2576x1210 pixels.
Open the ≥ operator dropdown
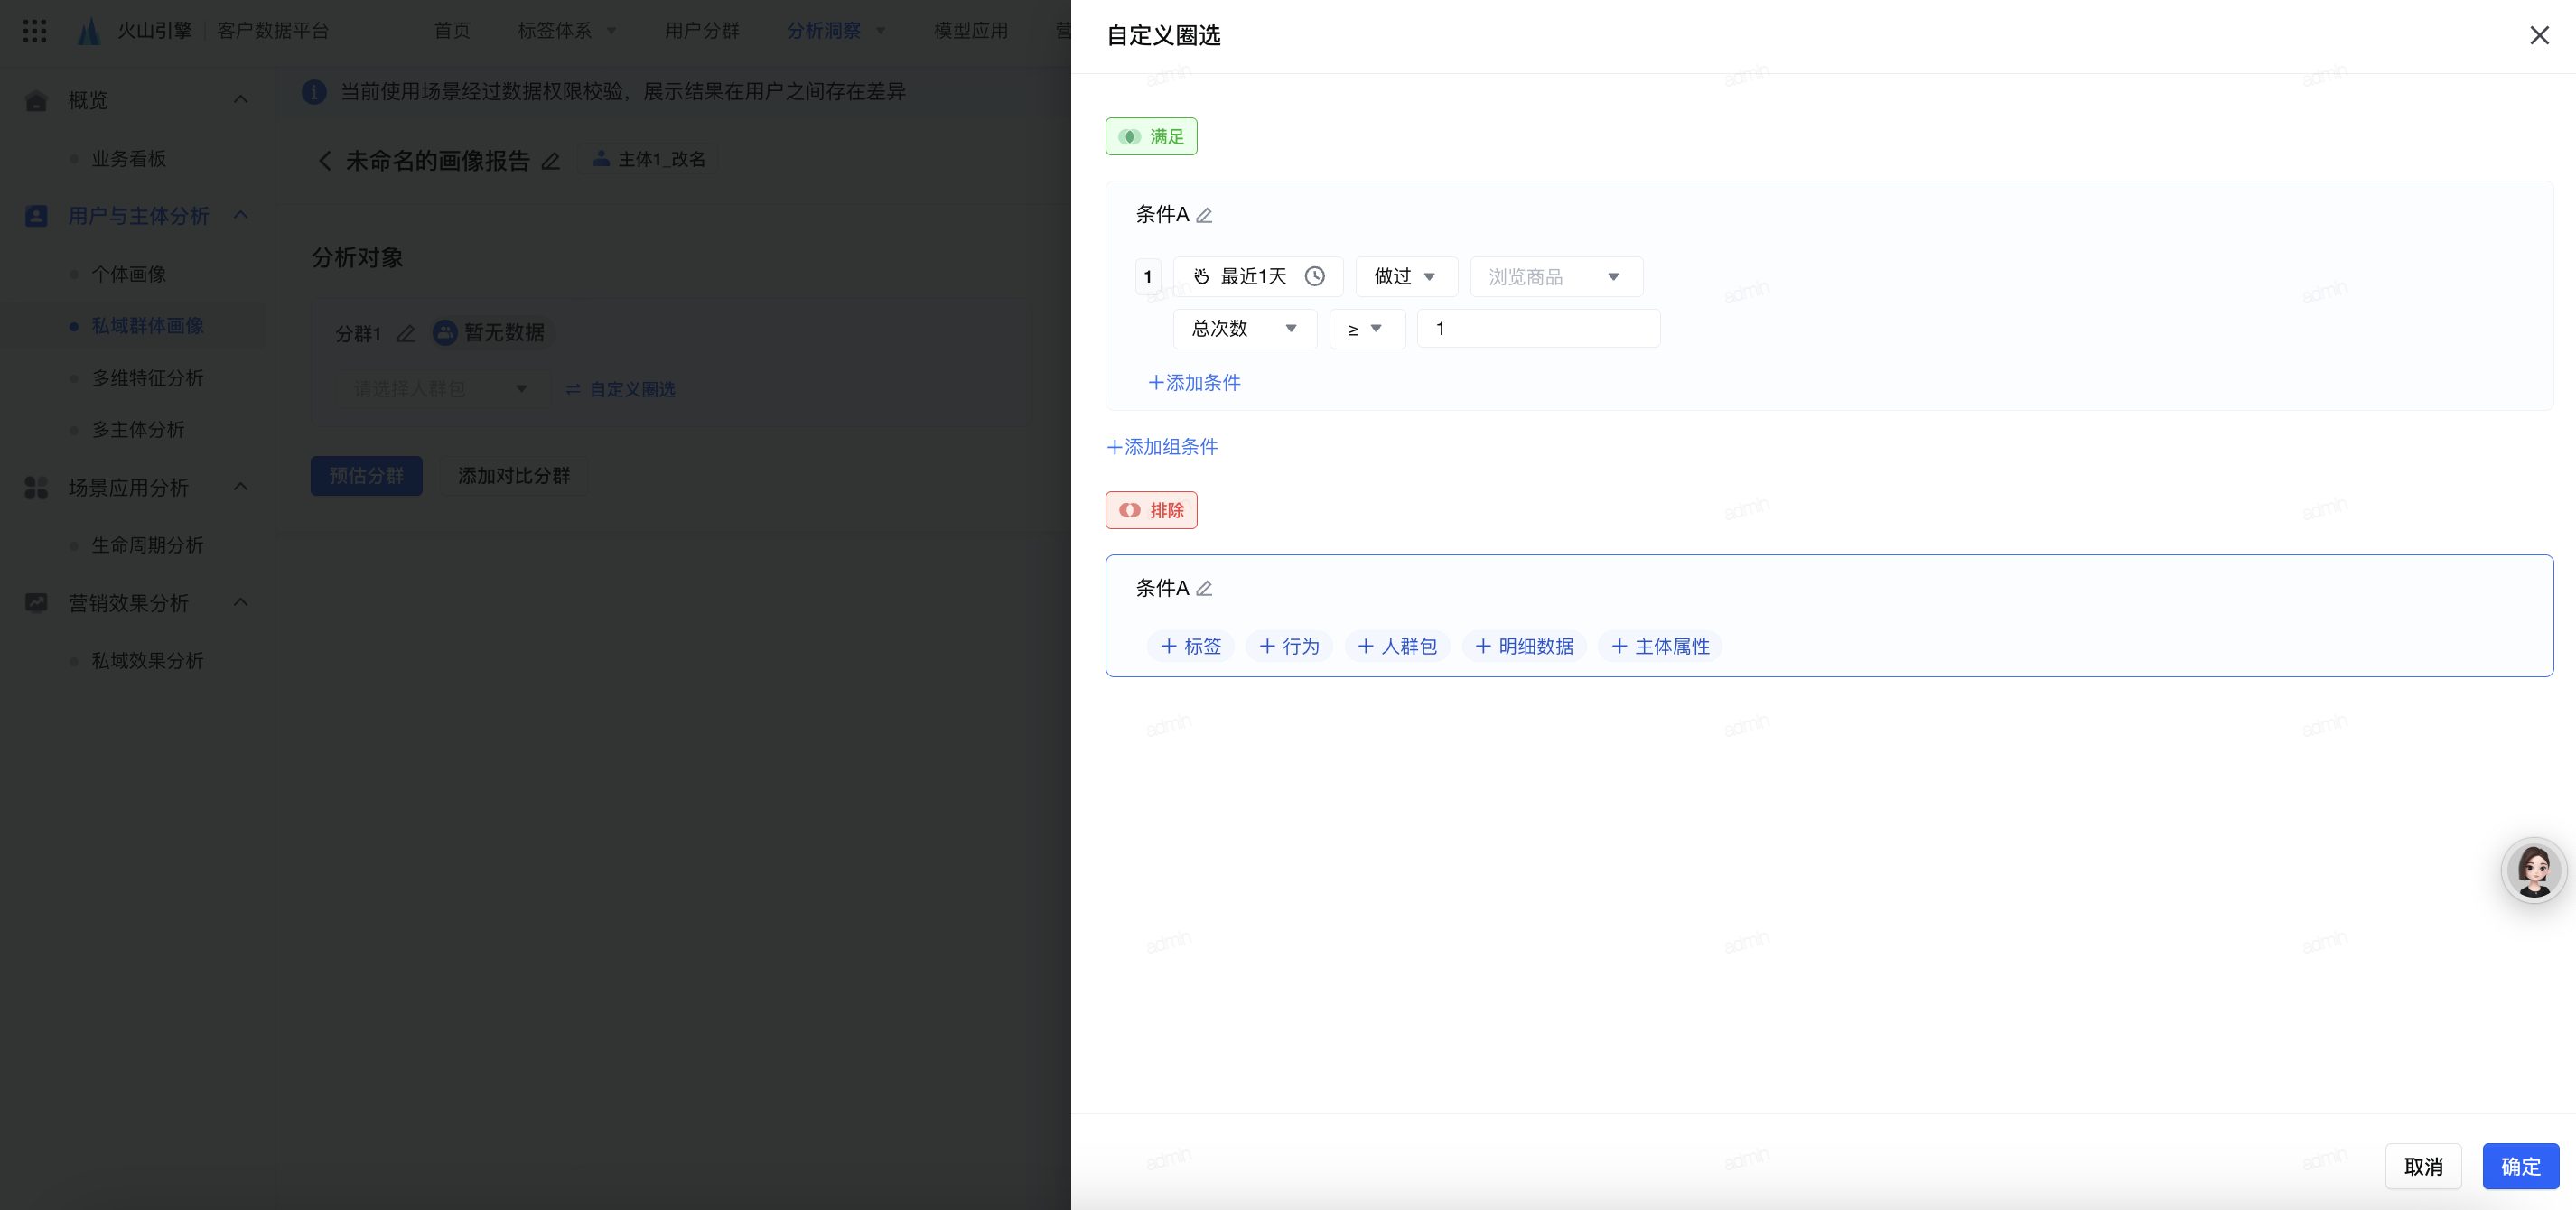point(1366,329)
